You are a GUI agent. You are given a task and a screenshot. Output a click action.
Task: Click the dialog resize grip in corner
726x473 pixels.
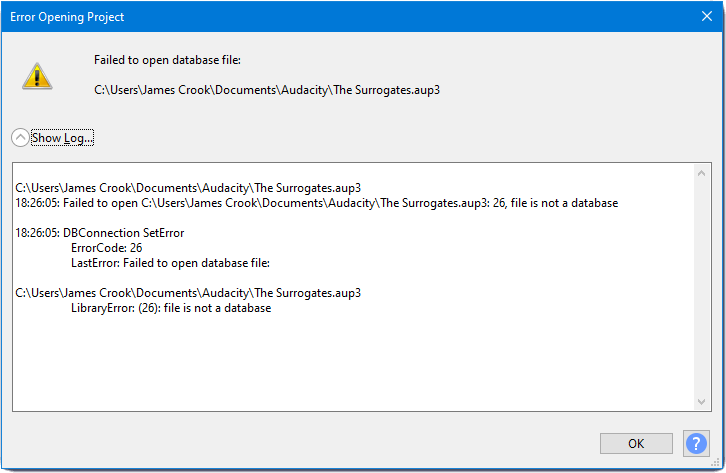point(715,462)
